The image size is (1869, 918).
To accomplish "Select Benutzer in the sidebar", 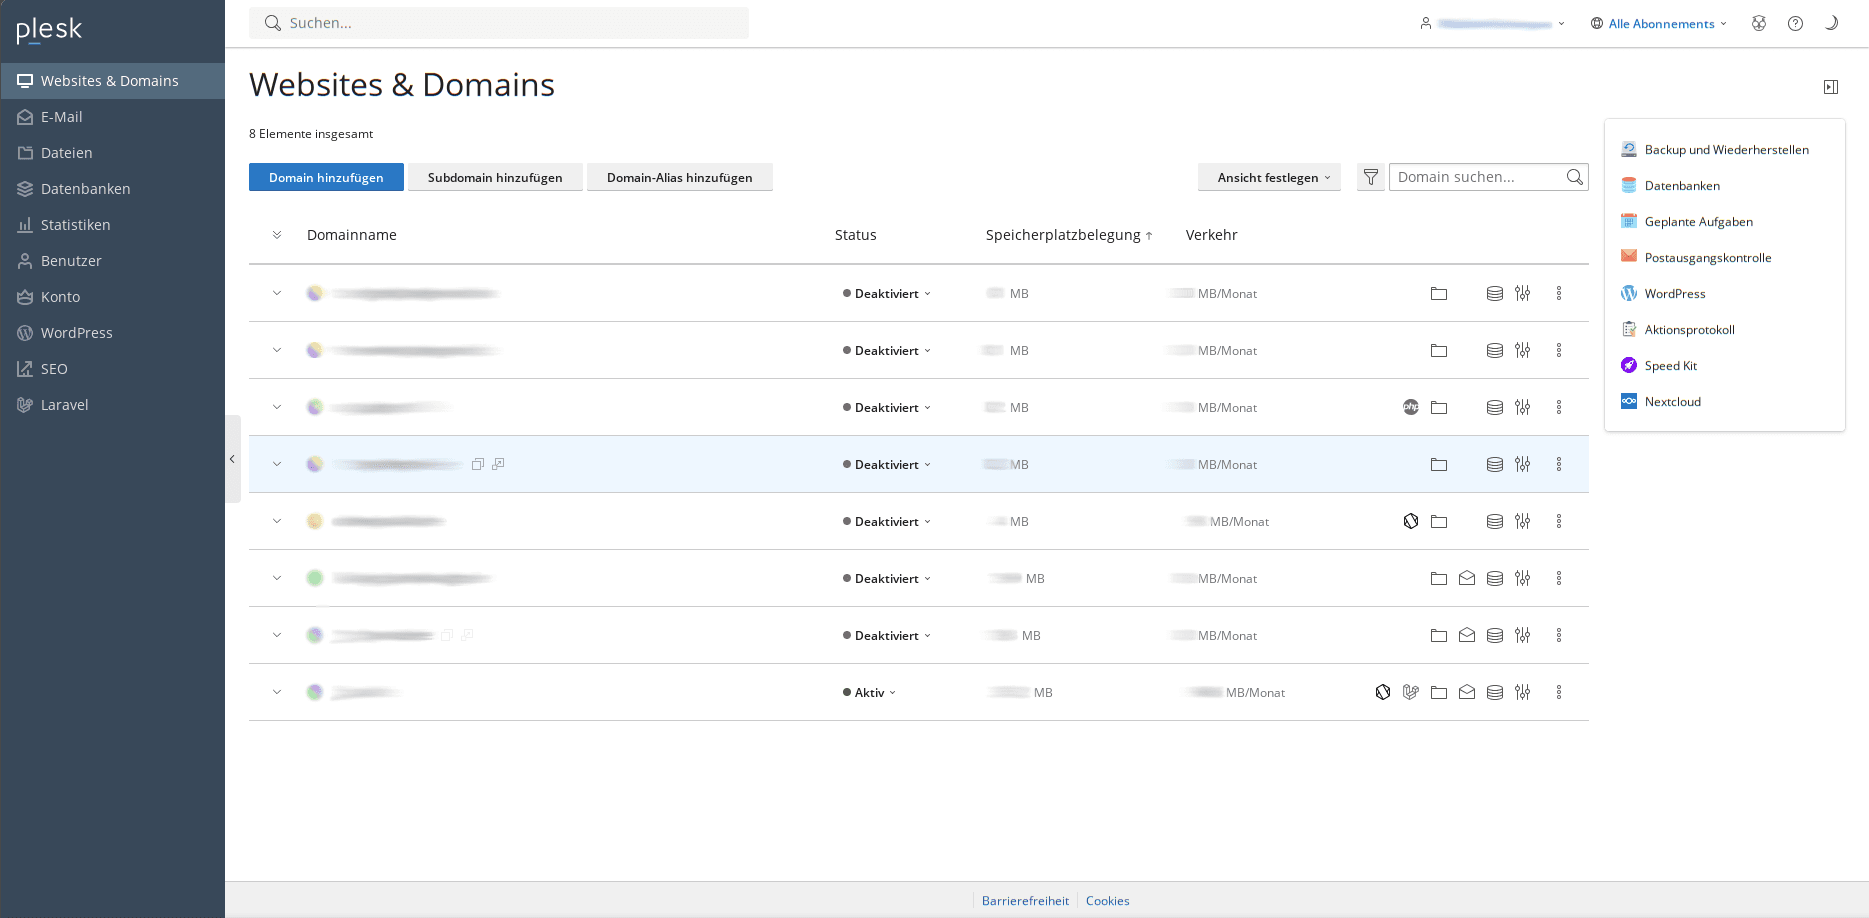I will pyautogui.click(x=112, y=261).
